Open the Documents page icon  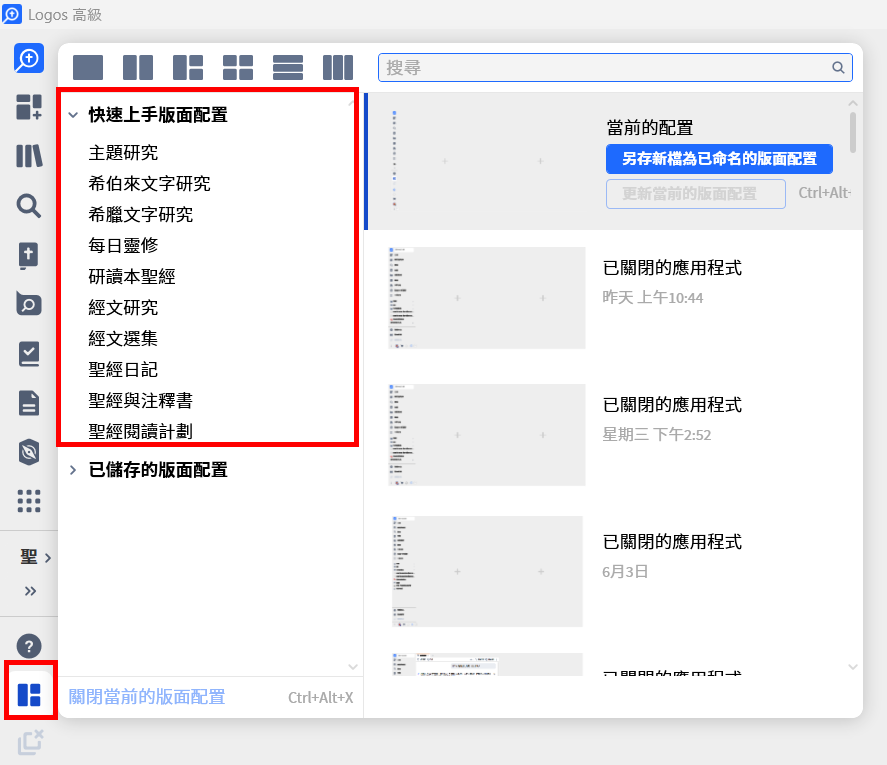[x=29, y=403]
